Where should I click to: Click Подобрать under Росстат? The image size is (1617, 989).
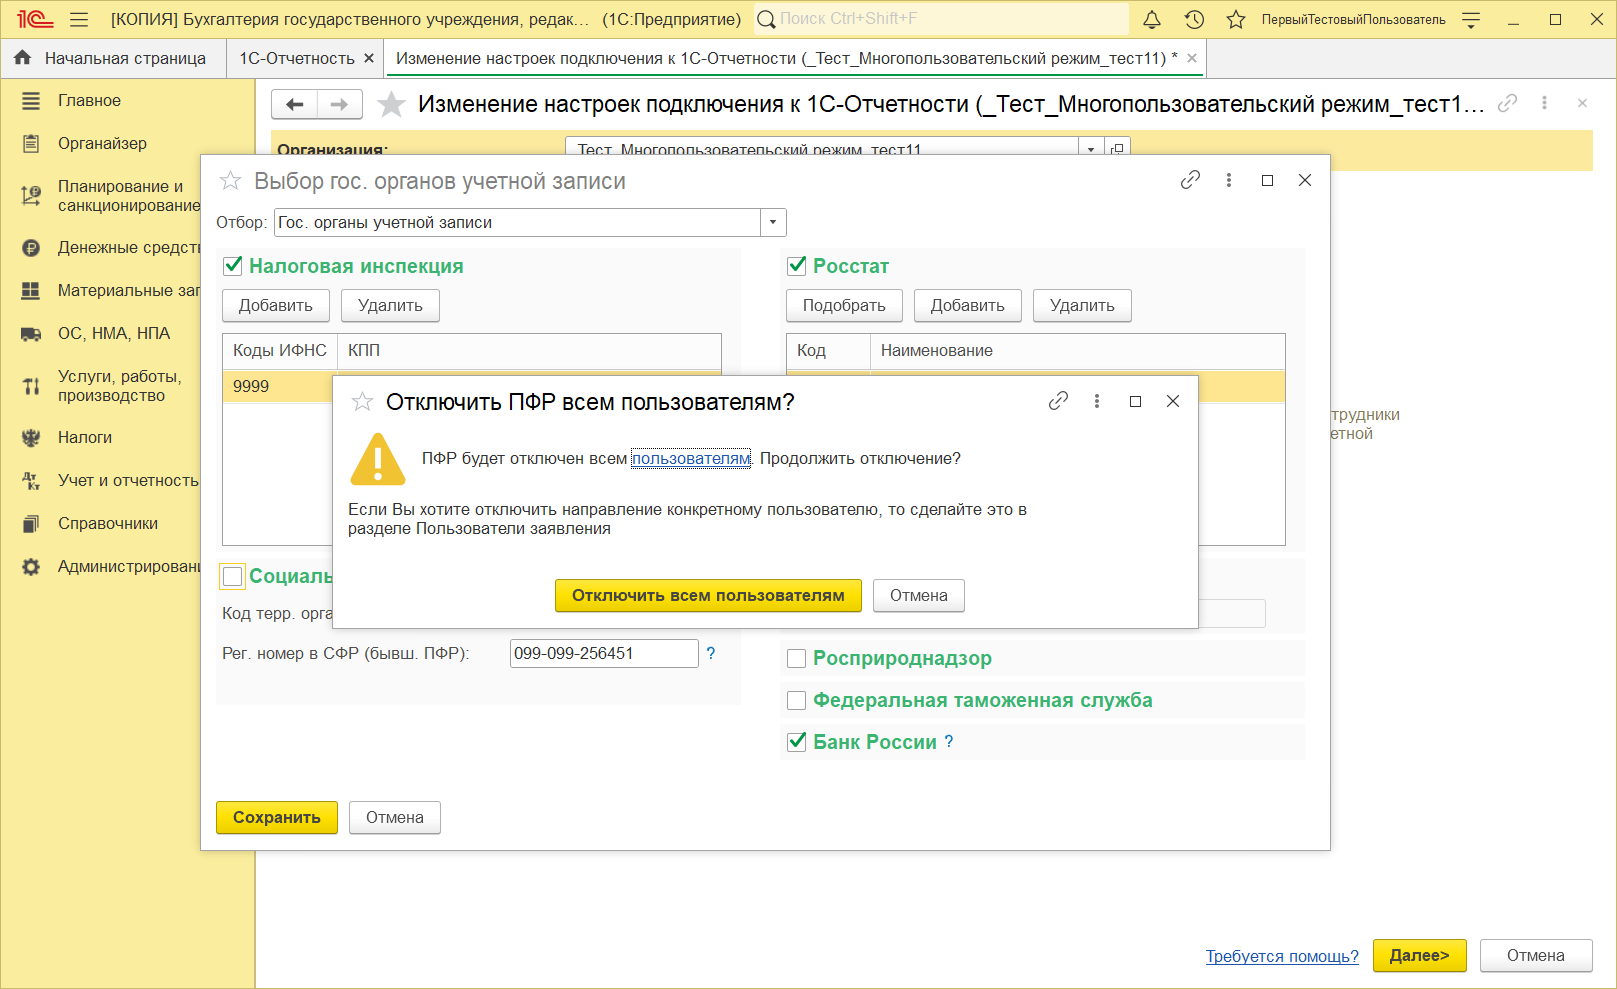(844, 305)
